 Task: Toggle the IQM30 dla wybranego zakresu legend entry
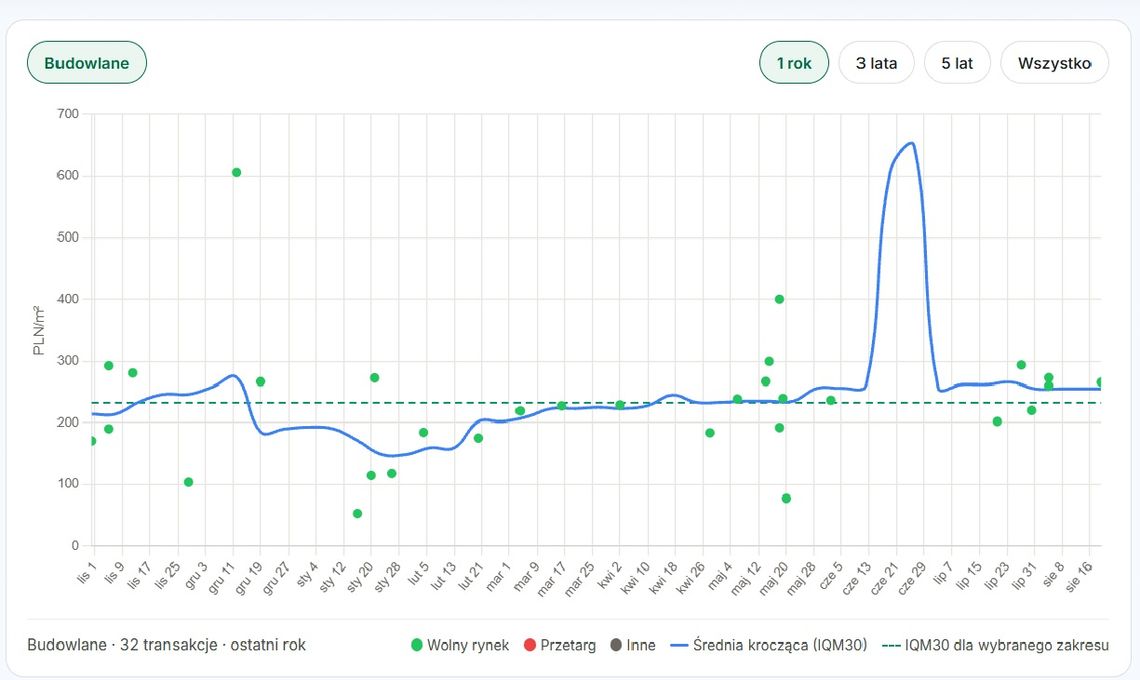click(995, 645)
